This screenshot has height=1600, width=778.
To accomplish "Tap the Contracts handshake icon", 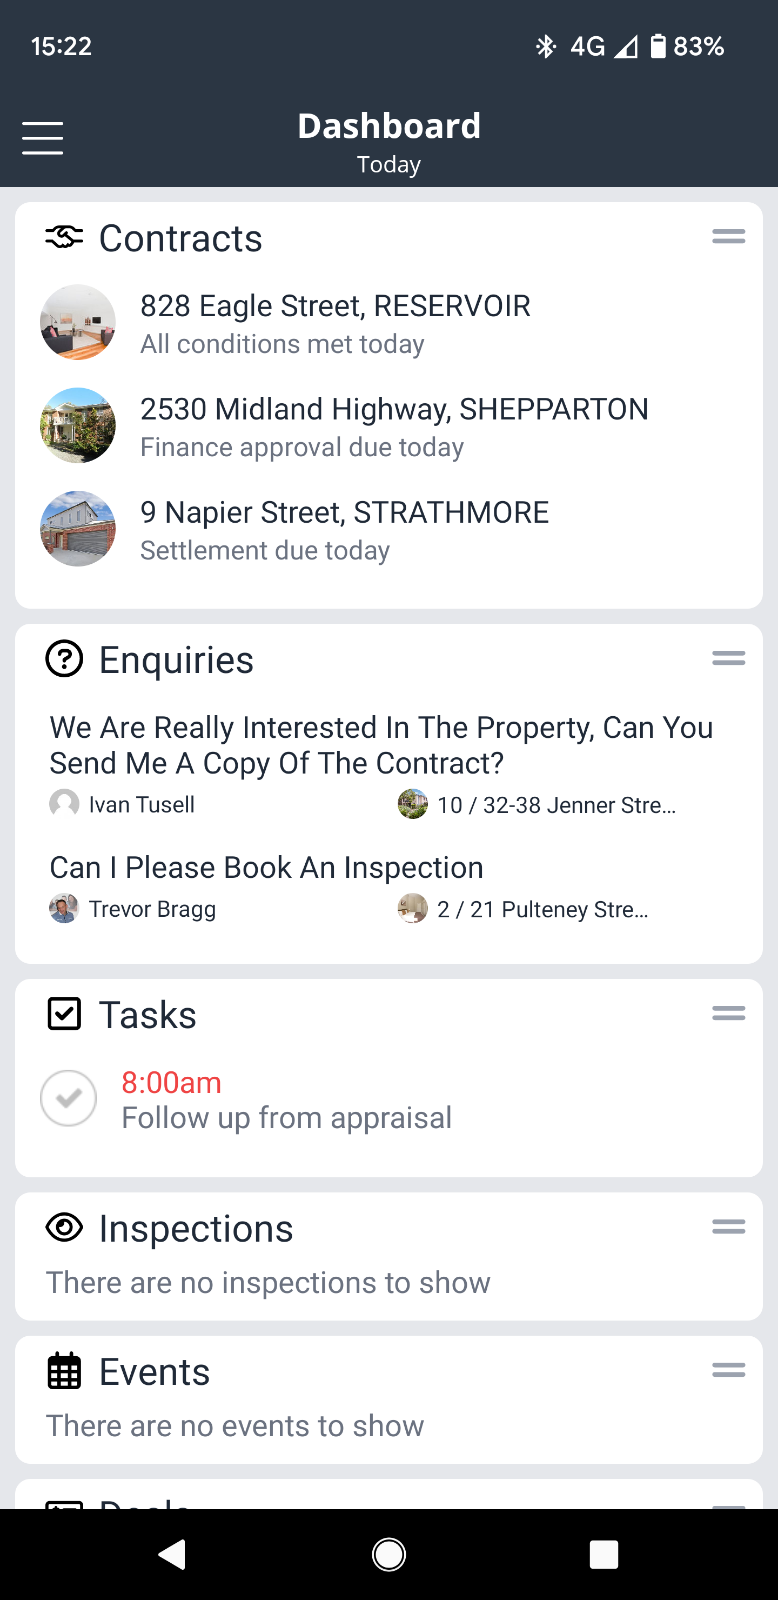I will (x=64, y=237).
